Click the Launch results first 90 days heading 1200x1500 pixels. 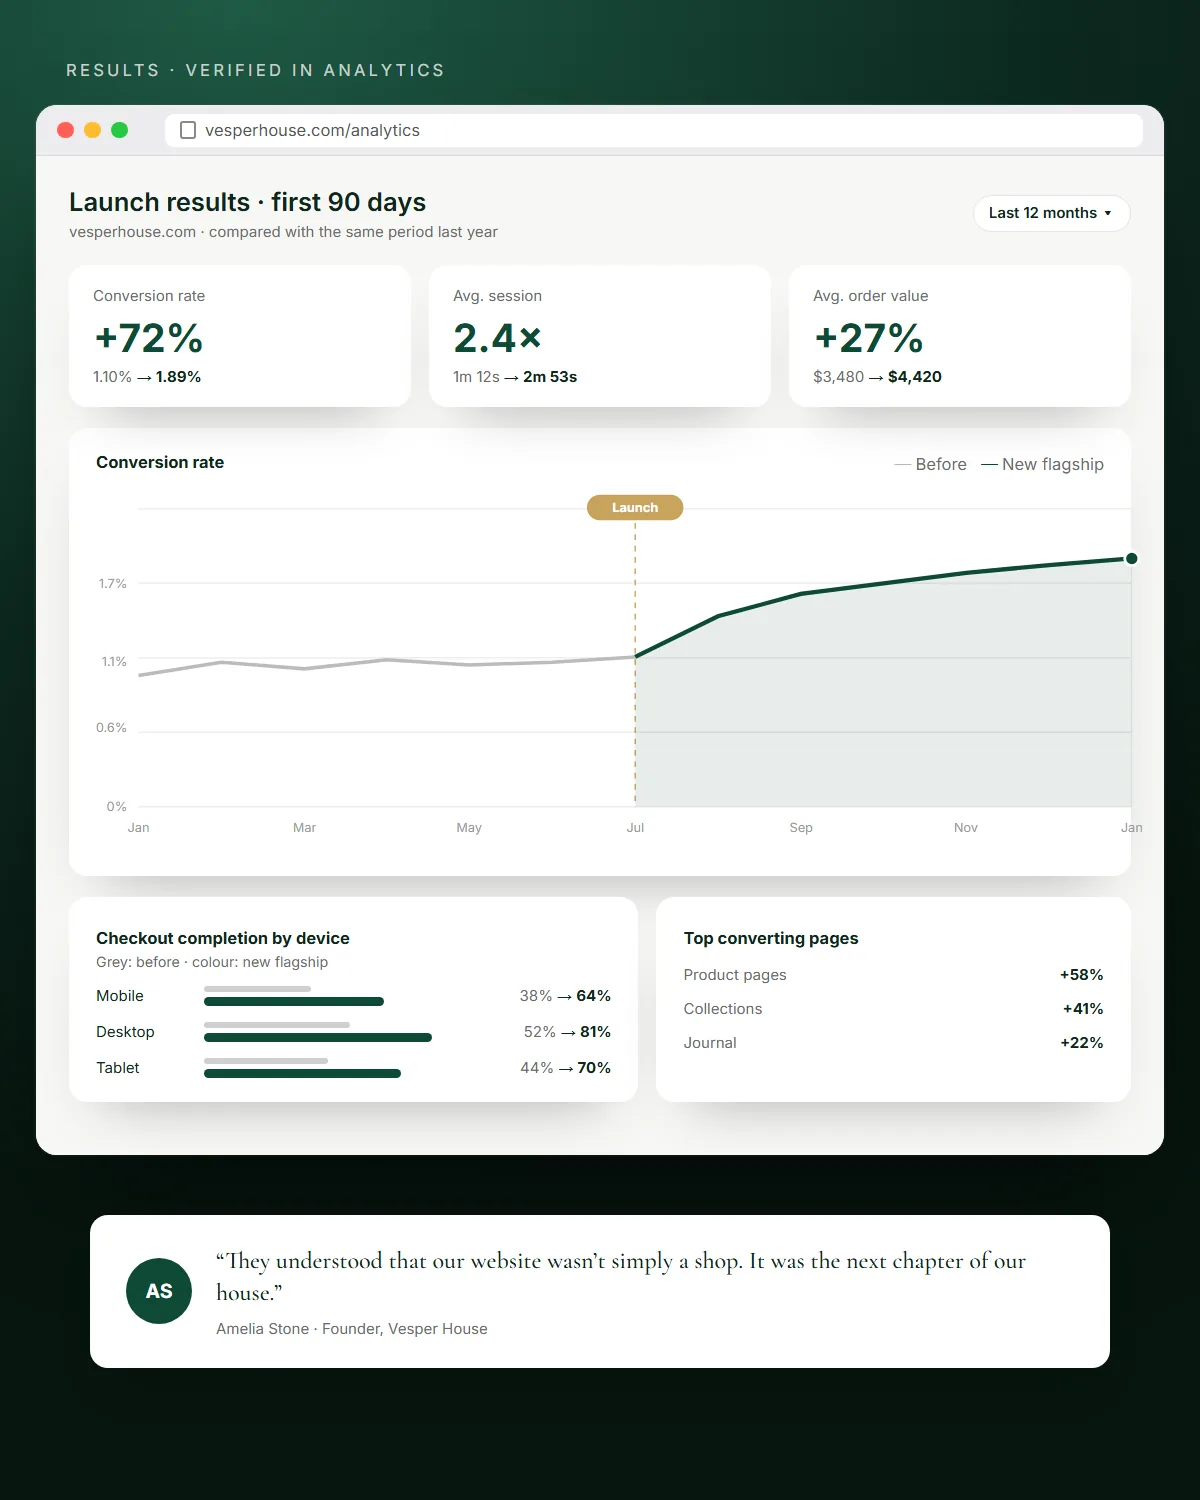247,202
